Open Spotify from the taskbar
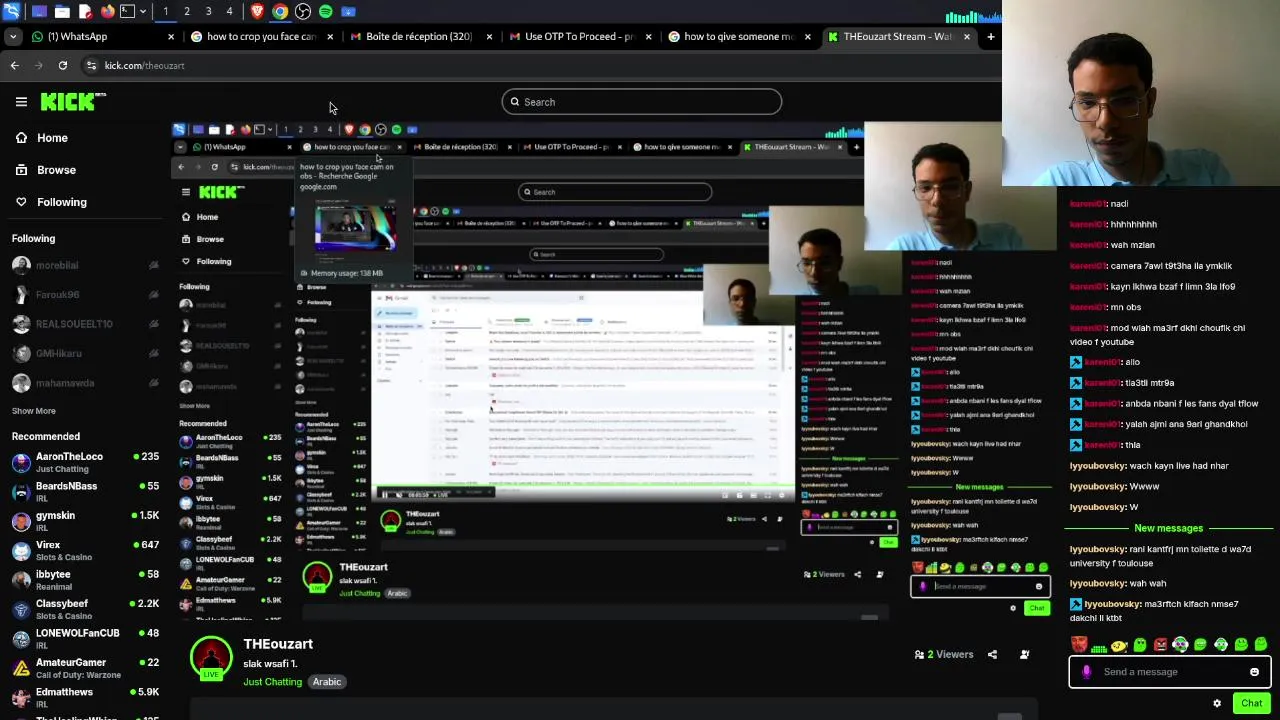The height and width of the screenshot is (720, 1280). pyautogui.click(x=326, y=12)
